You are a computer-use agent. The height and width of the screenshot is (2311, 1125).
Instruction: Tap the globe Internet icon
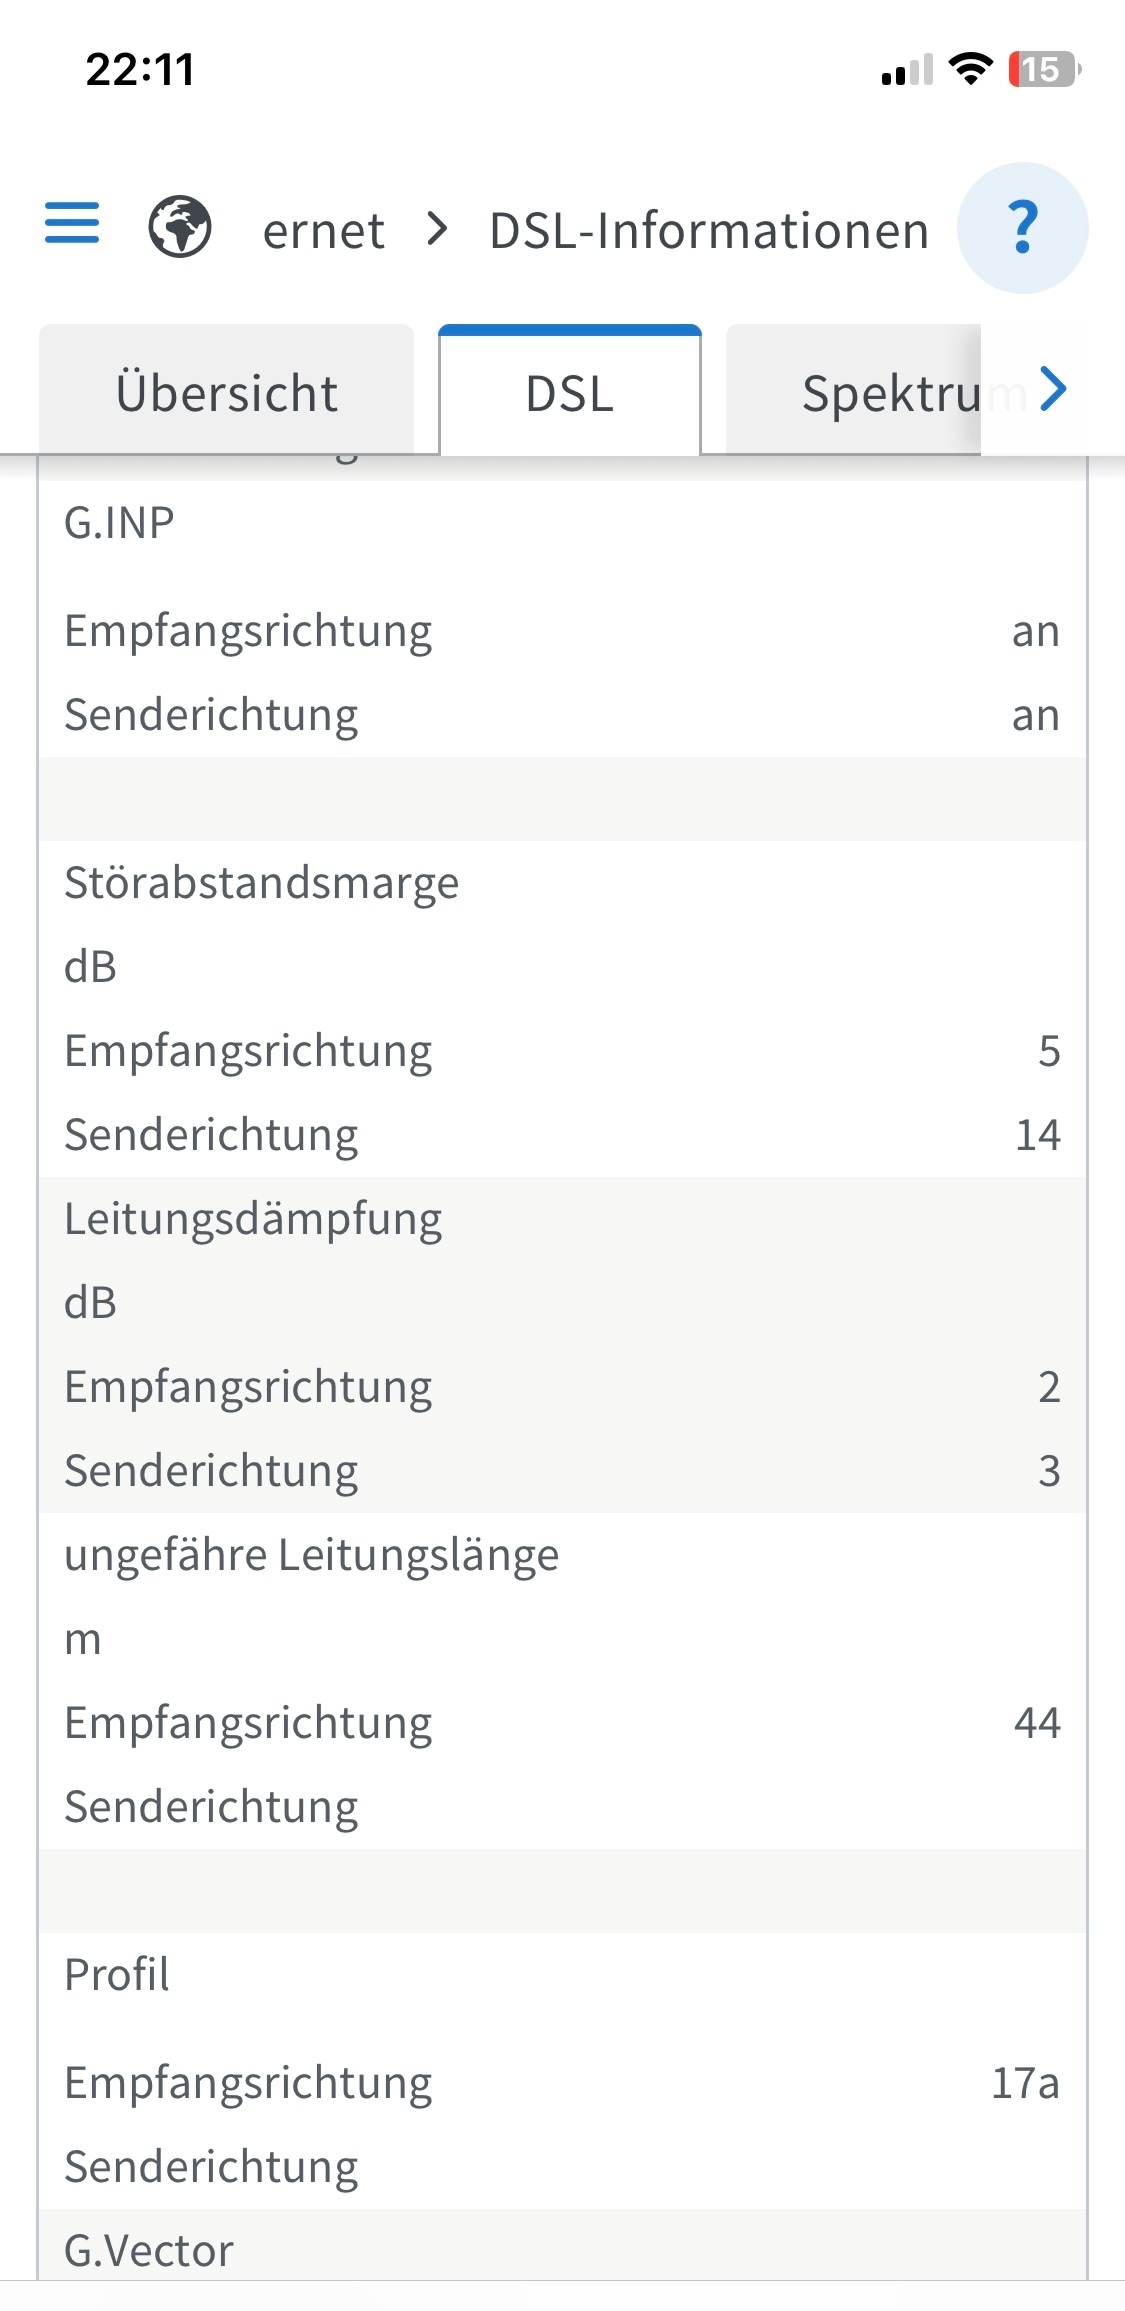tap(180, 227)
